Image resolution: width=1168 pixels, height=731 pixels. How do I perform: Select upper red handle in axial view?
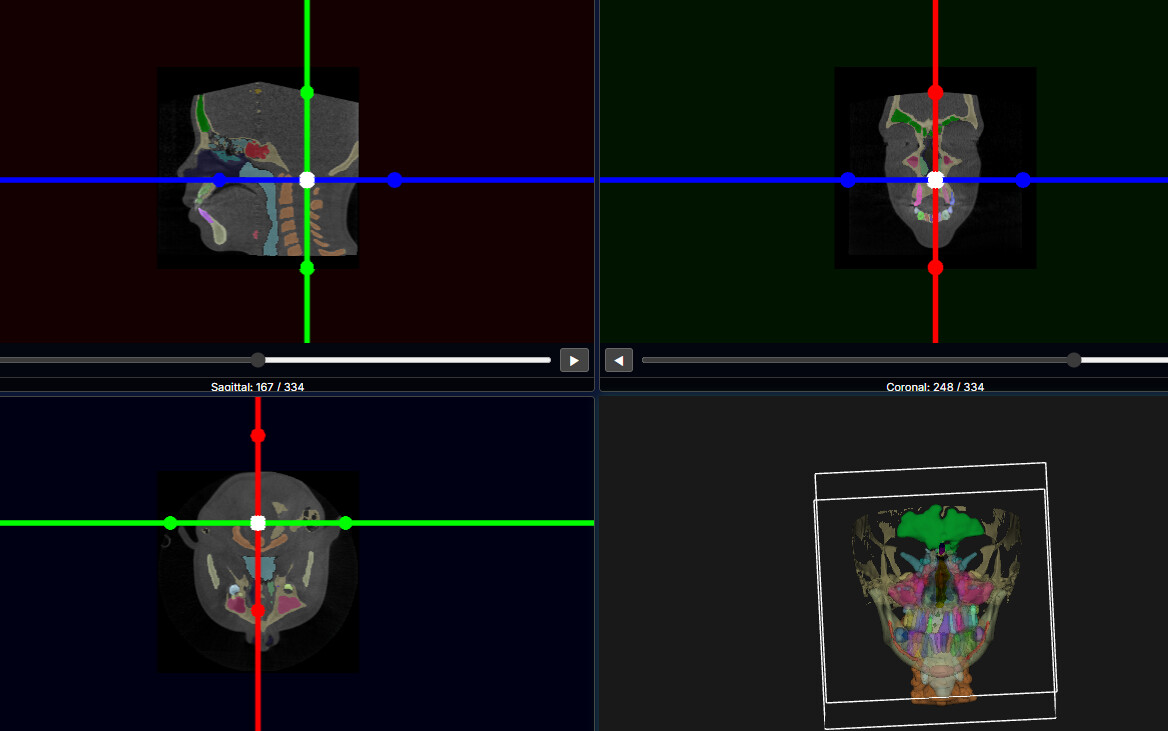click(258, 436)
